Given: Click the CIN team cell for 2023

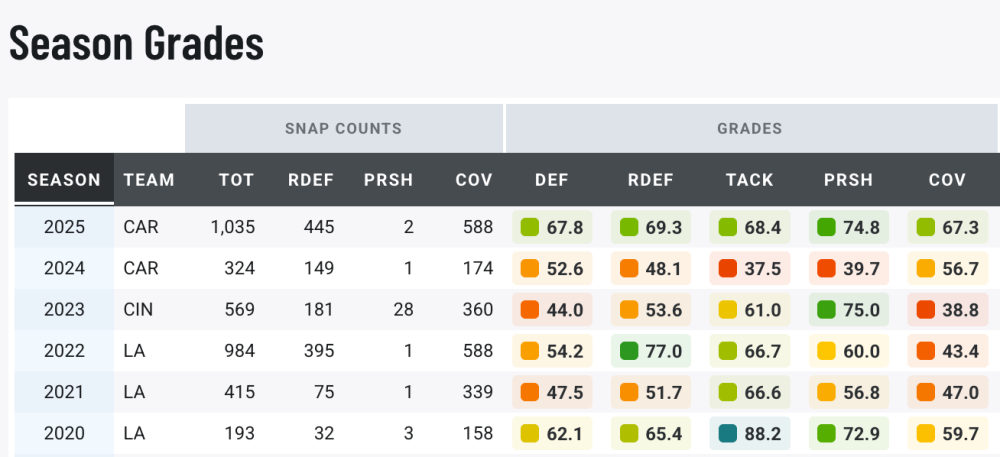Looking at the screenshot, I should coord(140,309).
